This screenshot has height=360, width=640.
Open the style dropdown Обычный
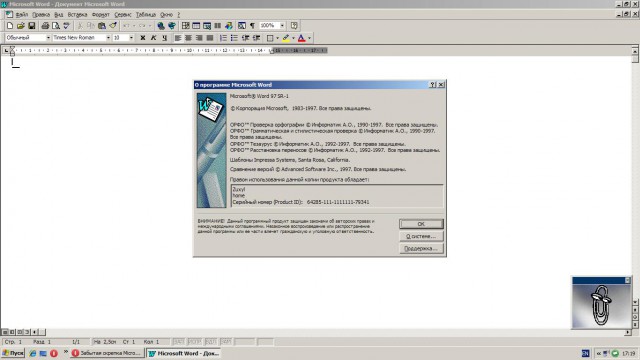pyautogui.click(x=48, y=38)
